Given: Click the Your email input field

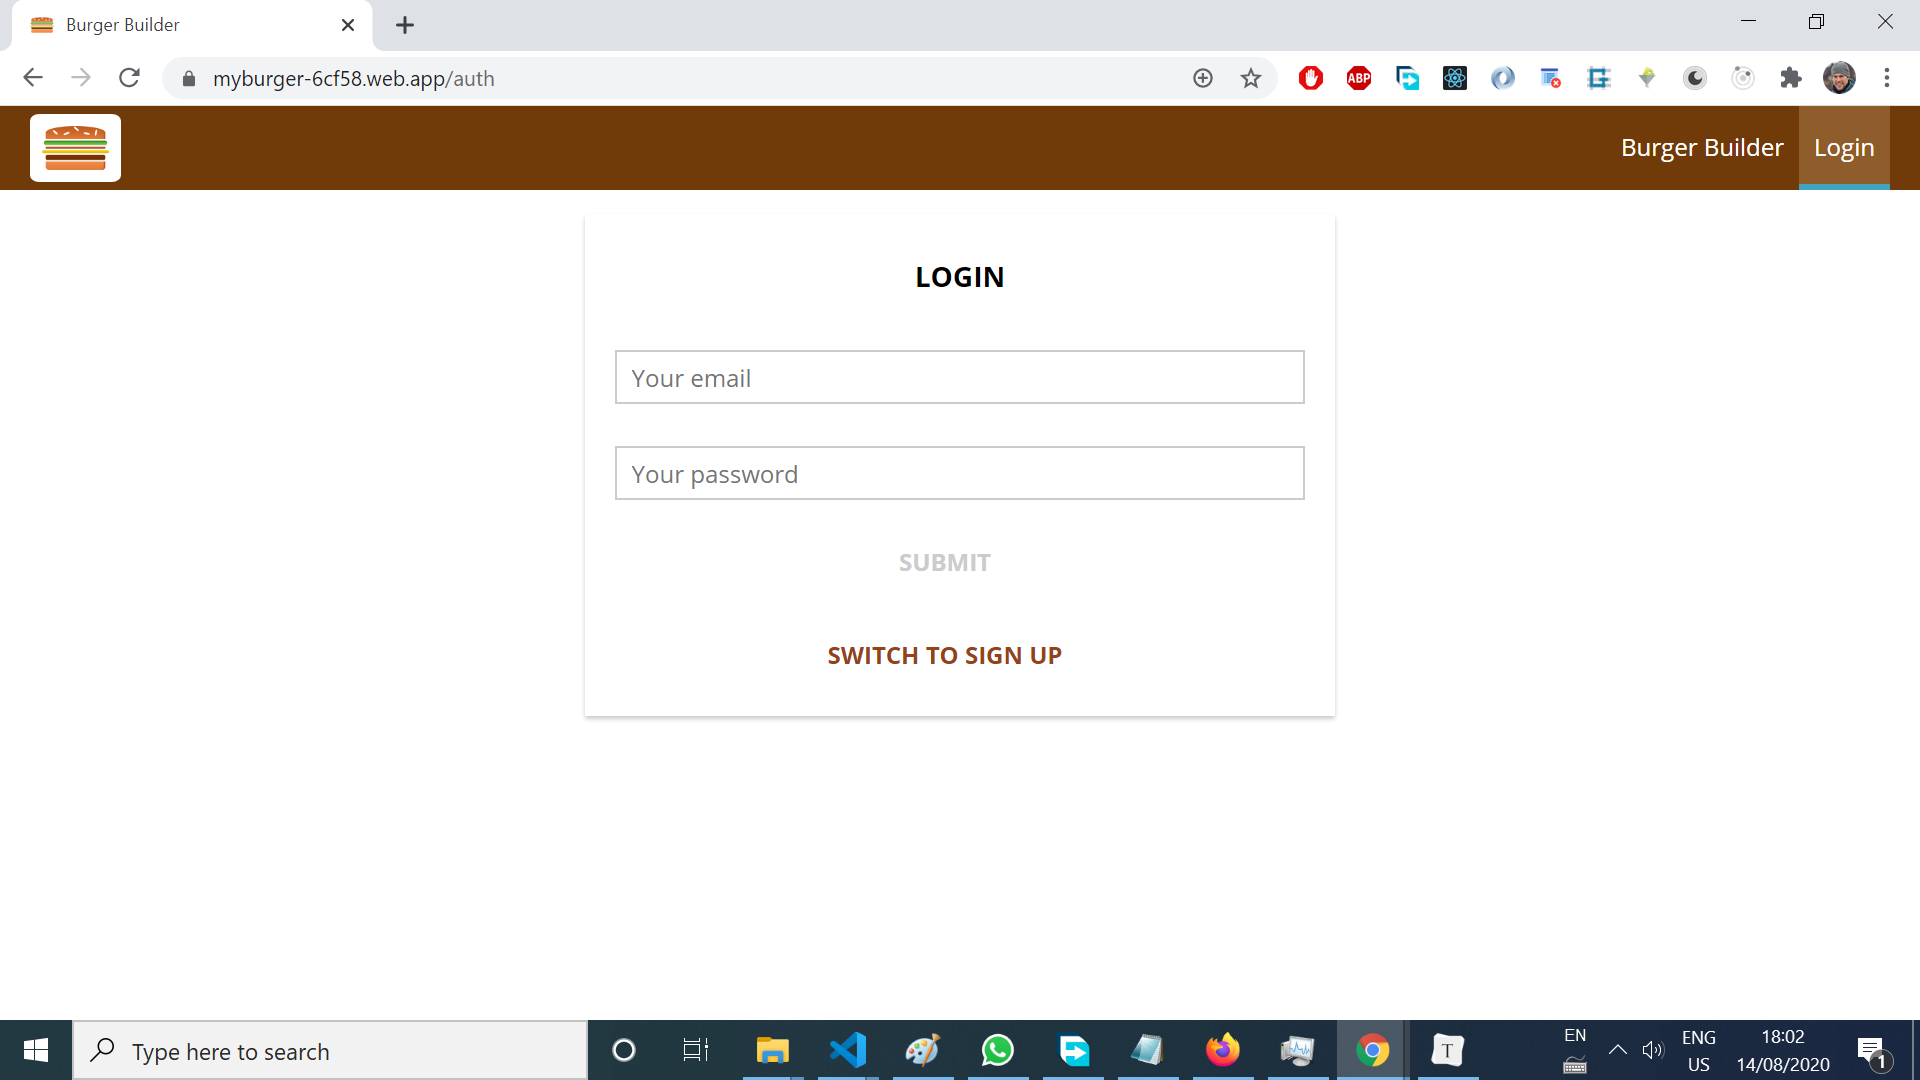Looking at the screenshot, I should pos(960,377).
